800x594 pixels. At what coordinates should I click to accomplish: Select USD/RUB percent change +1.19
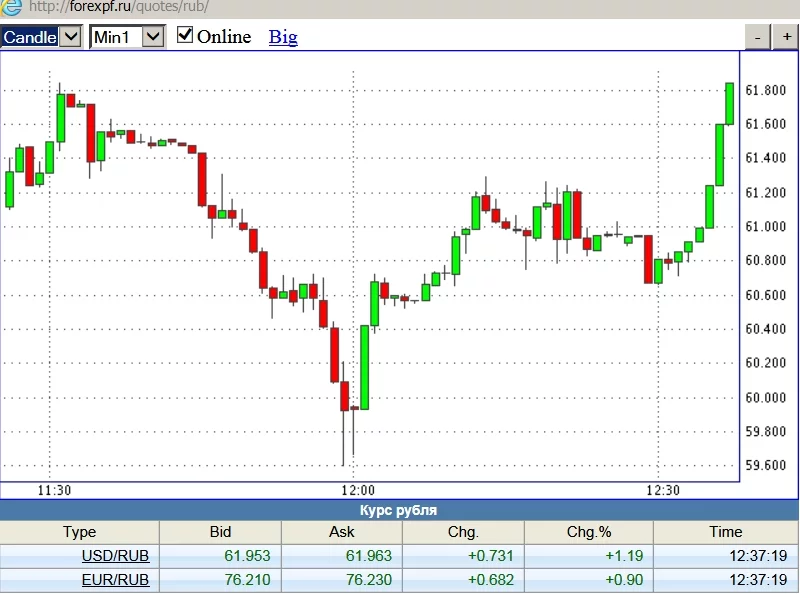tap(624, 555)
